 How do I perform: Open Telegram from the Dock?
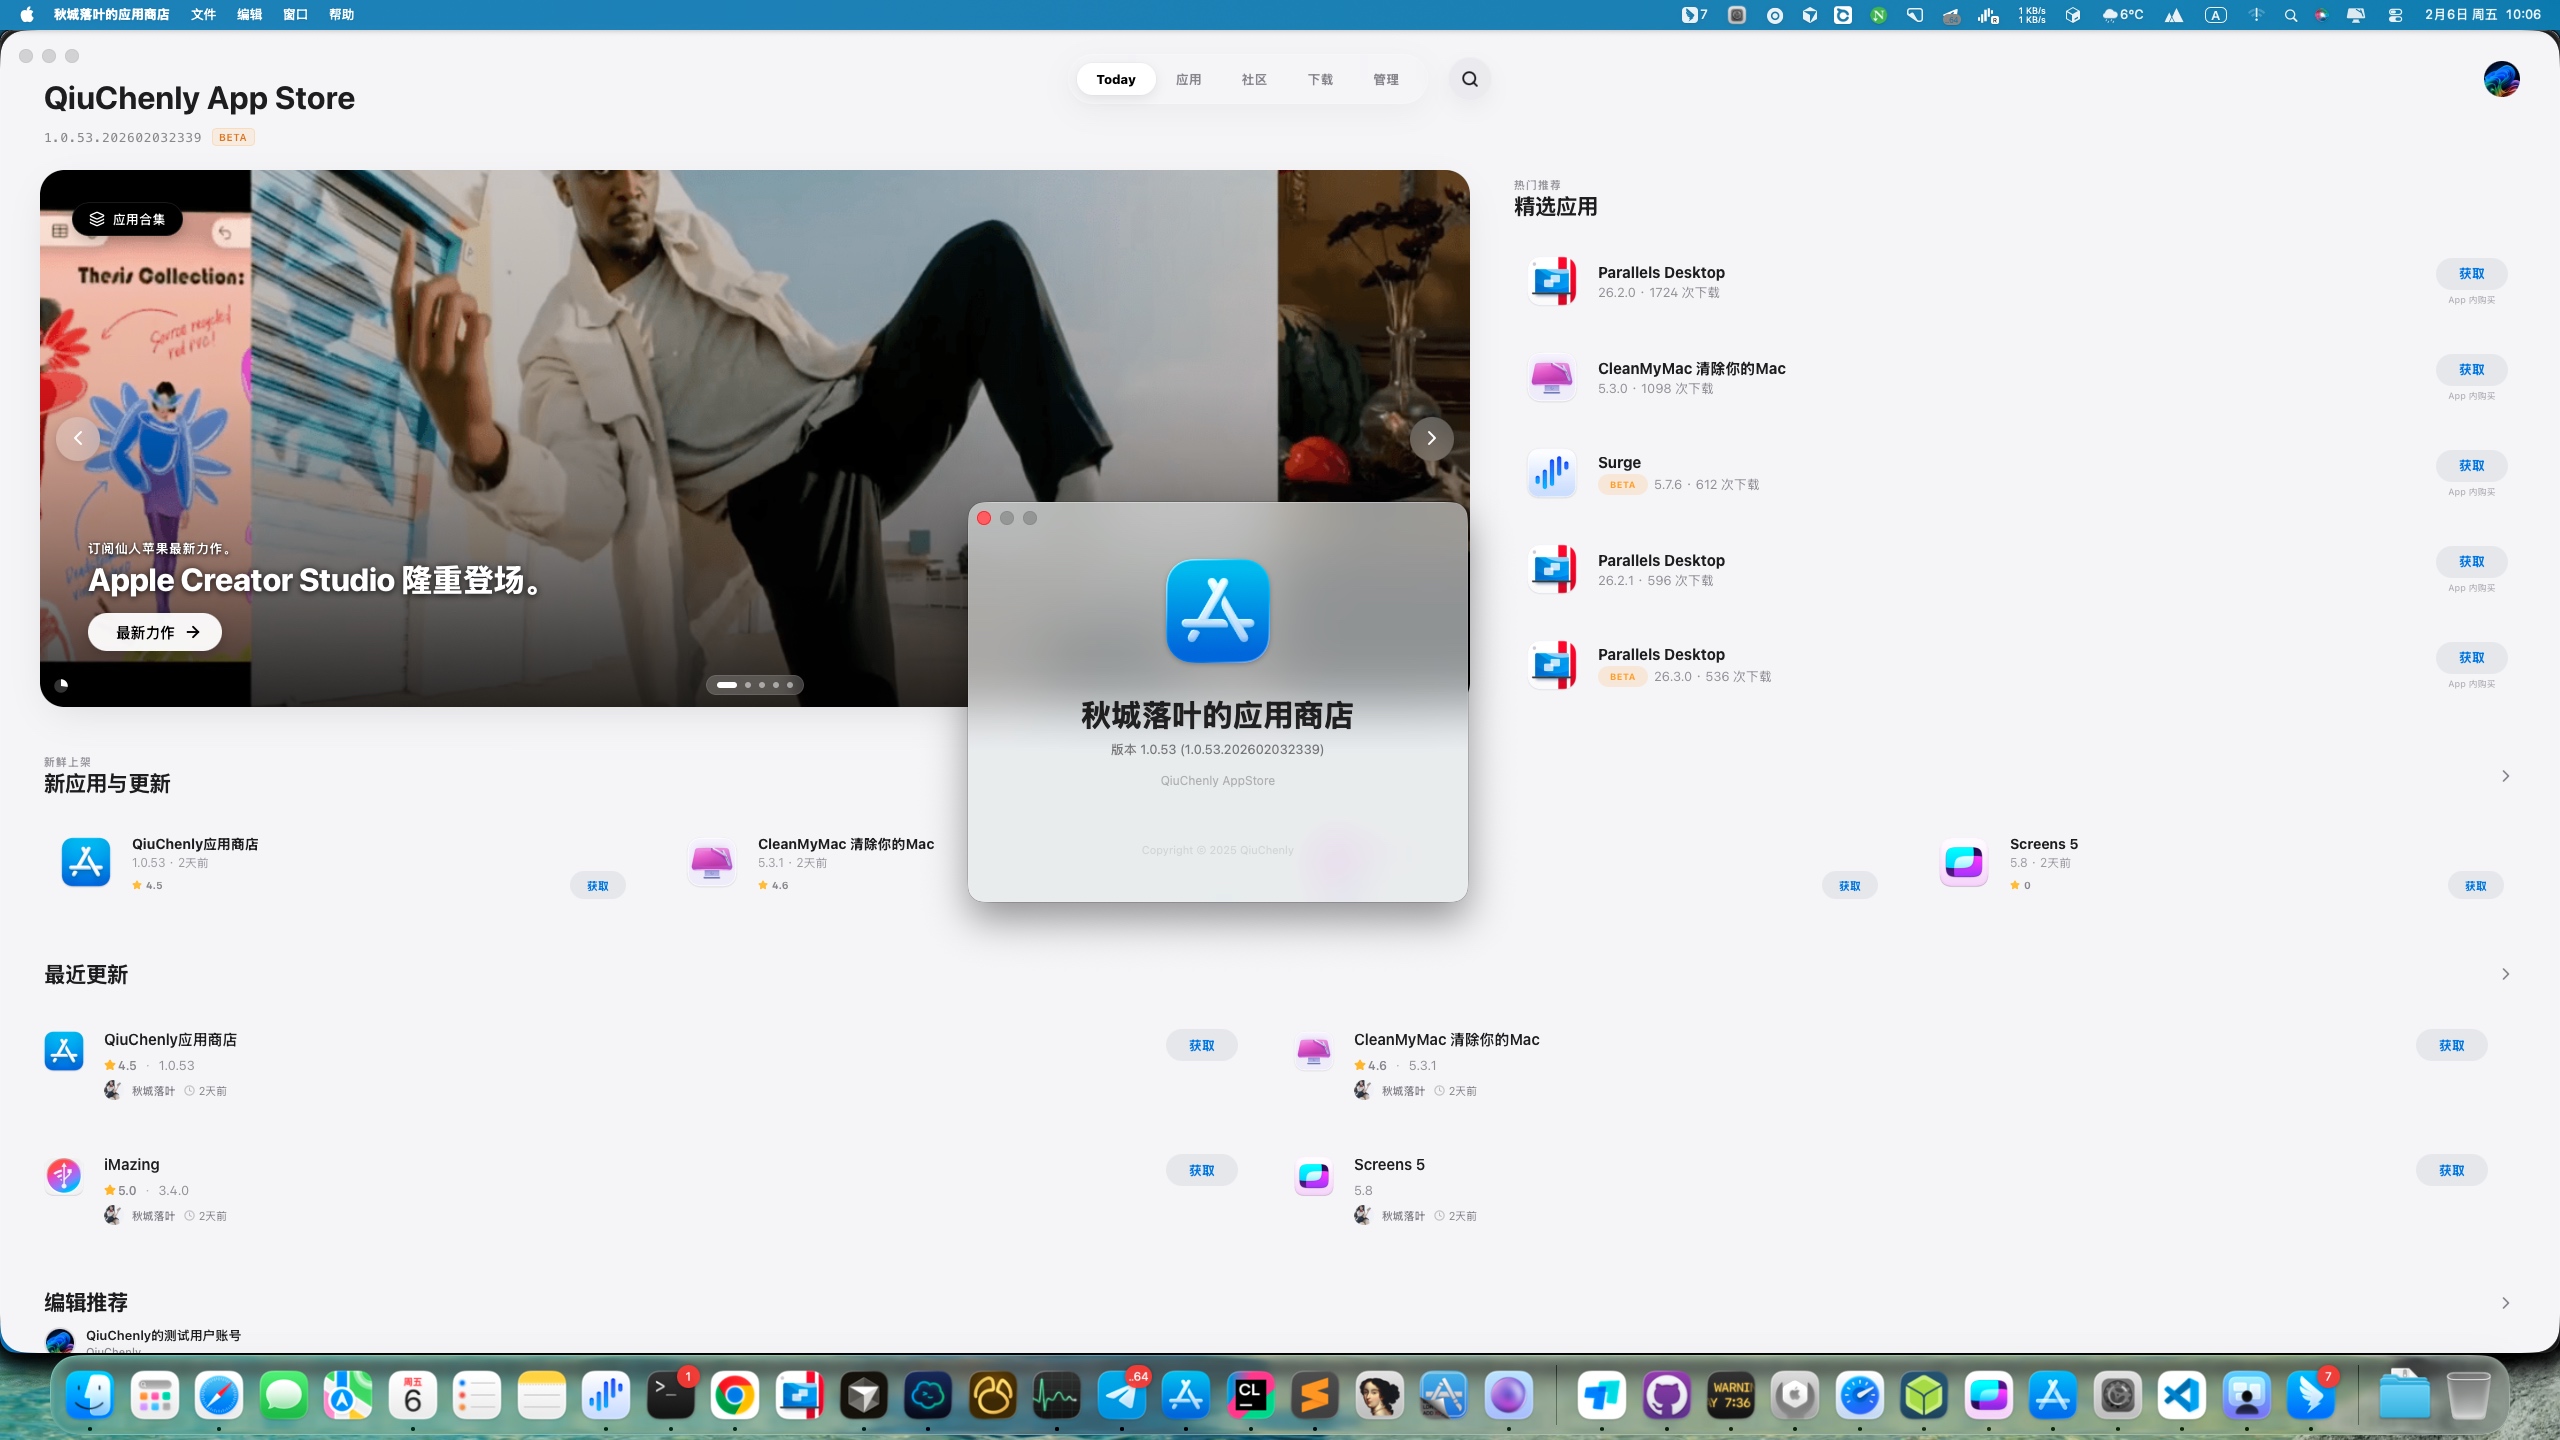[x=1122, y=1397]
